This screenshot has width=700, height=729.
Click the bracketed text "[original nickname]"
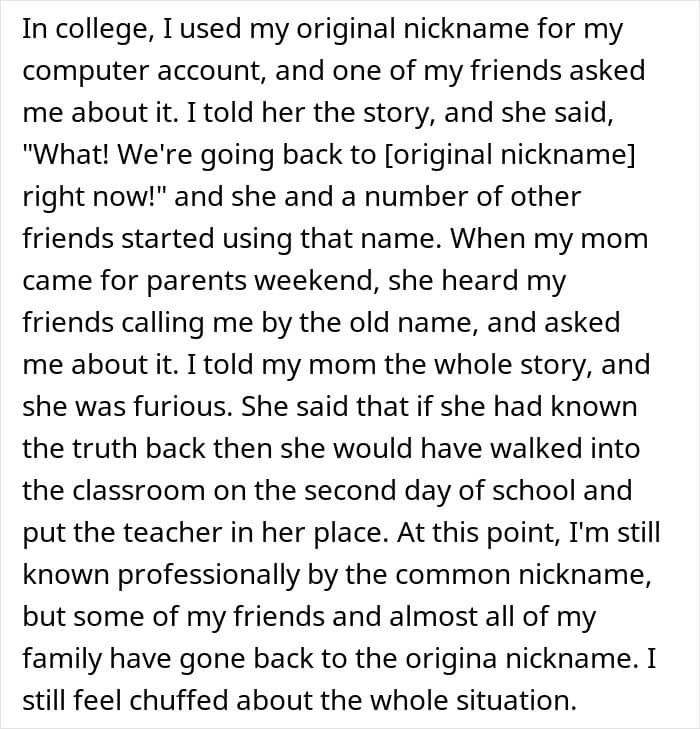[x=510, y=155]
